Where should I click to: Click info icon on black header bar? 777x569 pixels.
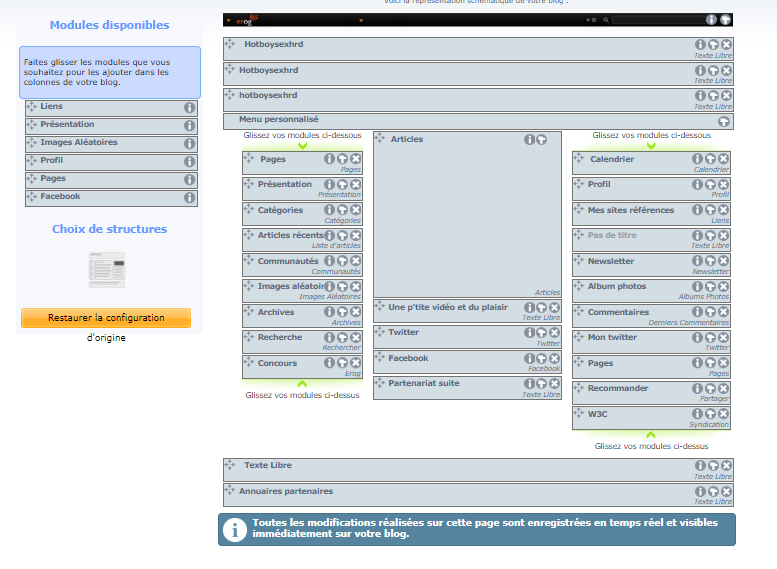(712, 19)
